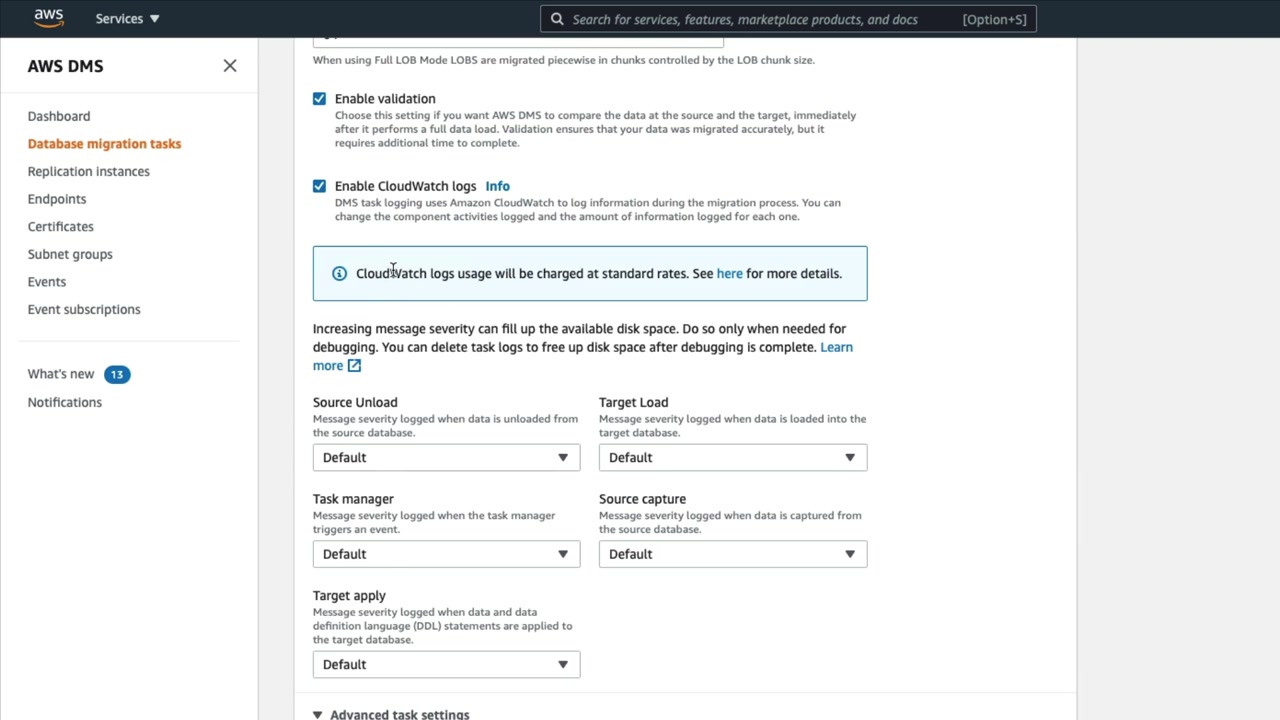Uncheck Enable CloudWatch logs
Viewport: 1280px width, 720px height.
pos(319,186)
